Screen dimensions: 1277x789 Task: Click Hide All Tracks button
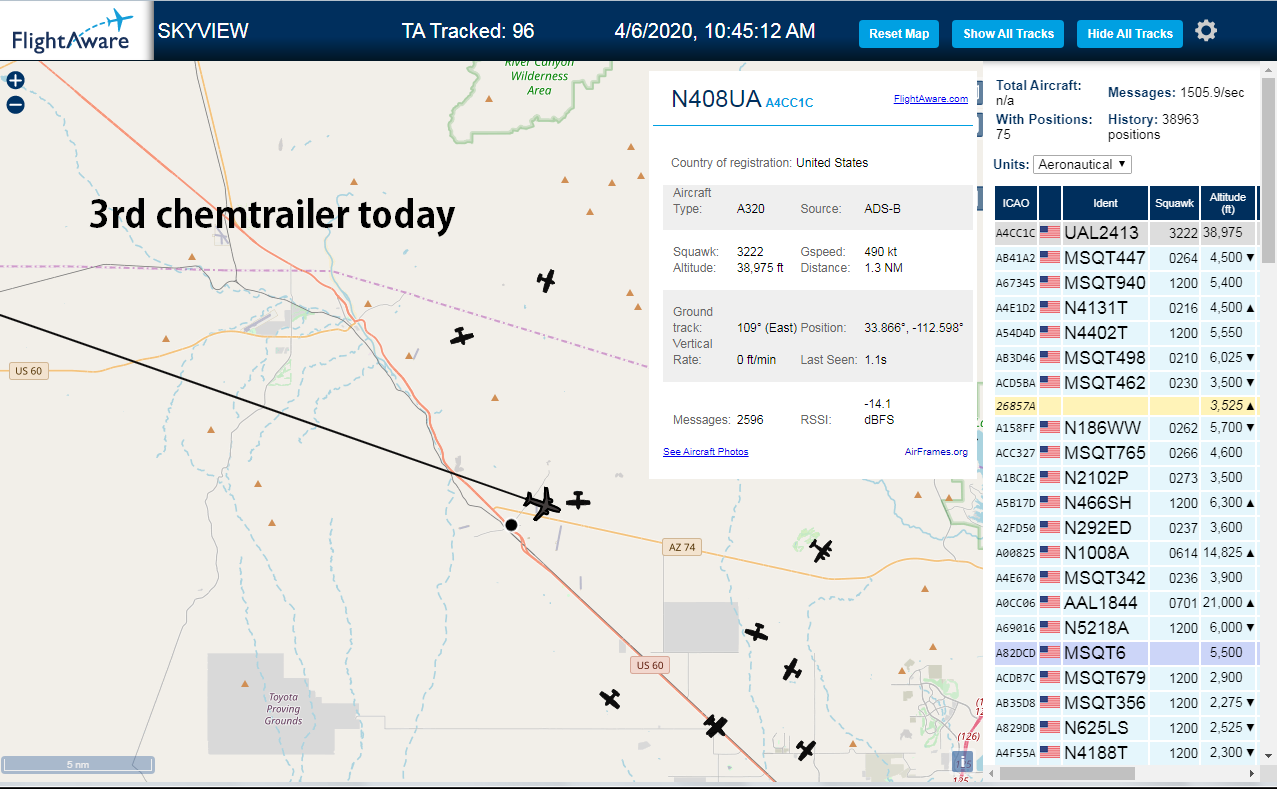1130,34
